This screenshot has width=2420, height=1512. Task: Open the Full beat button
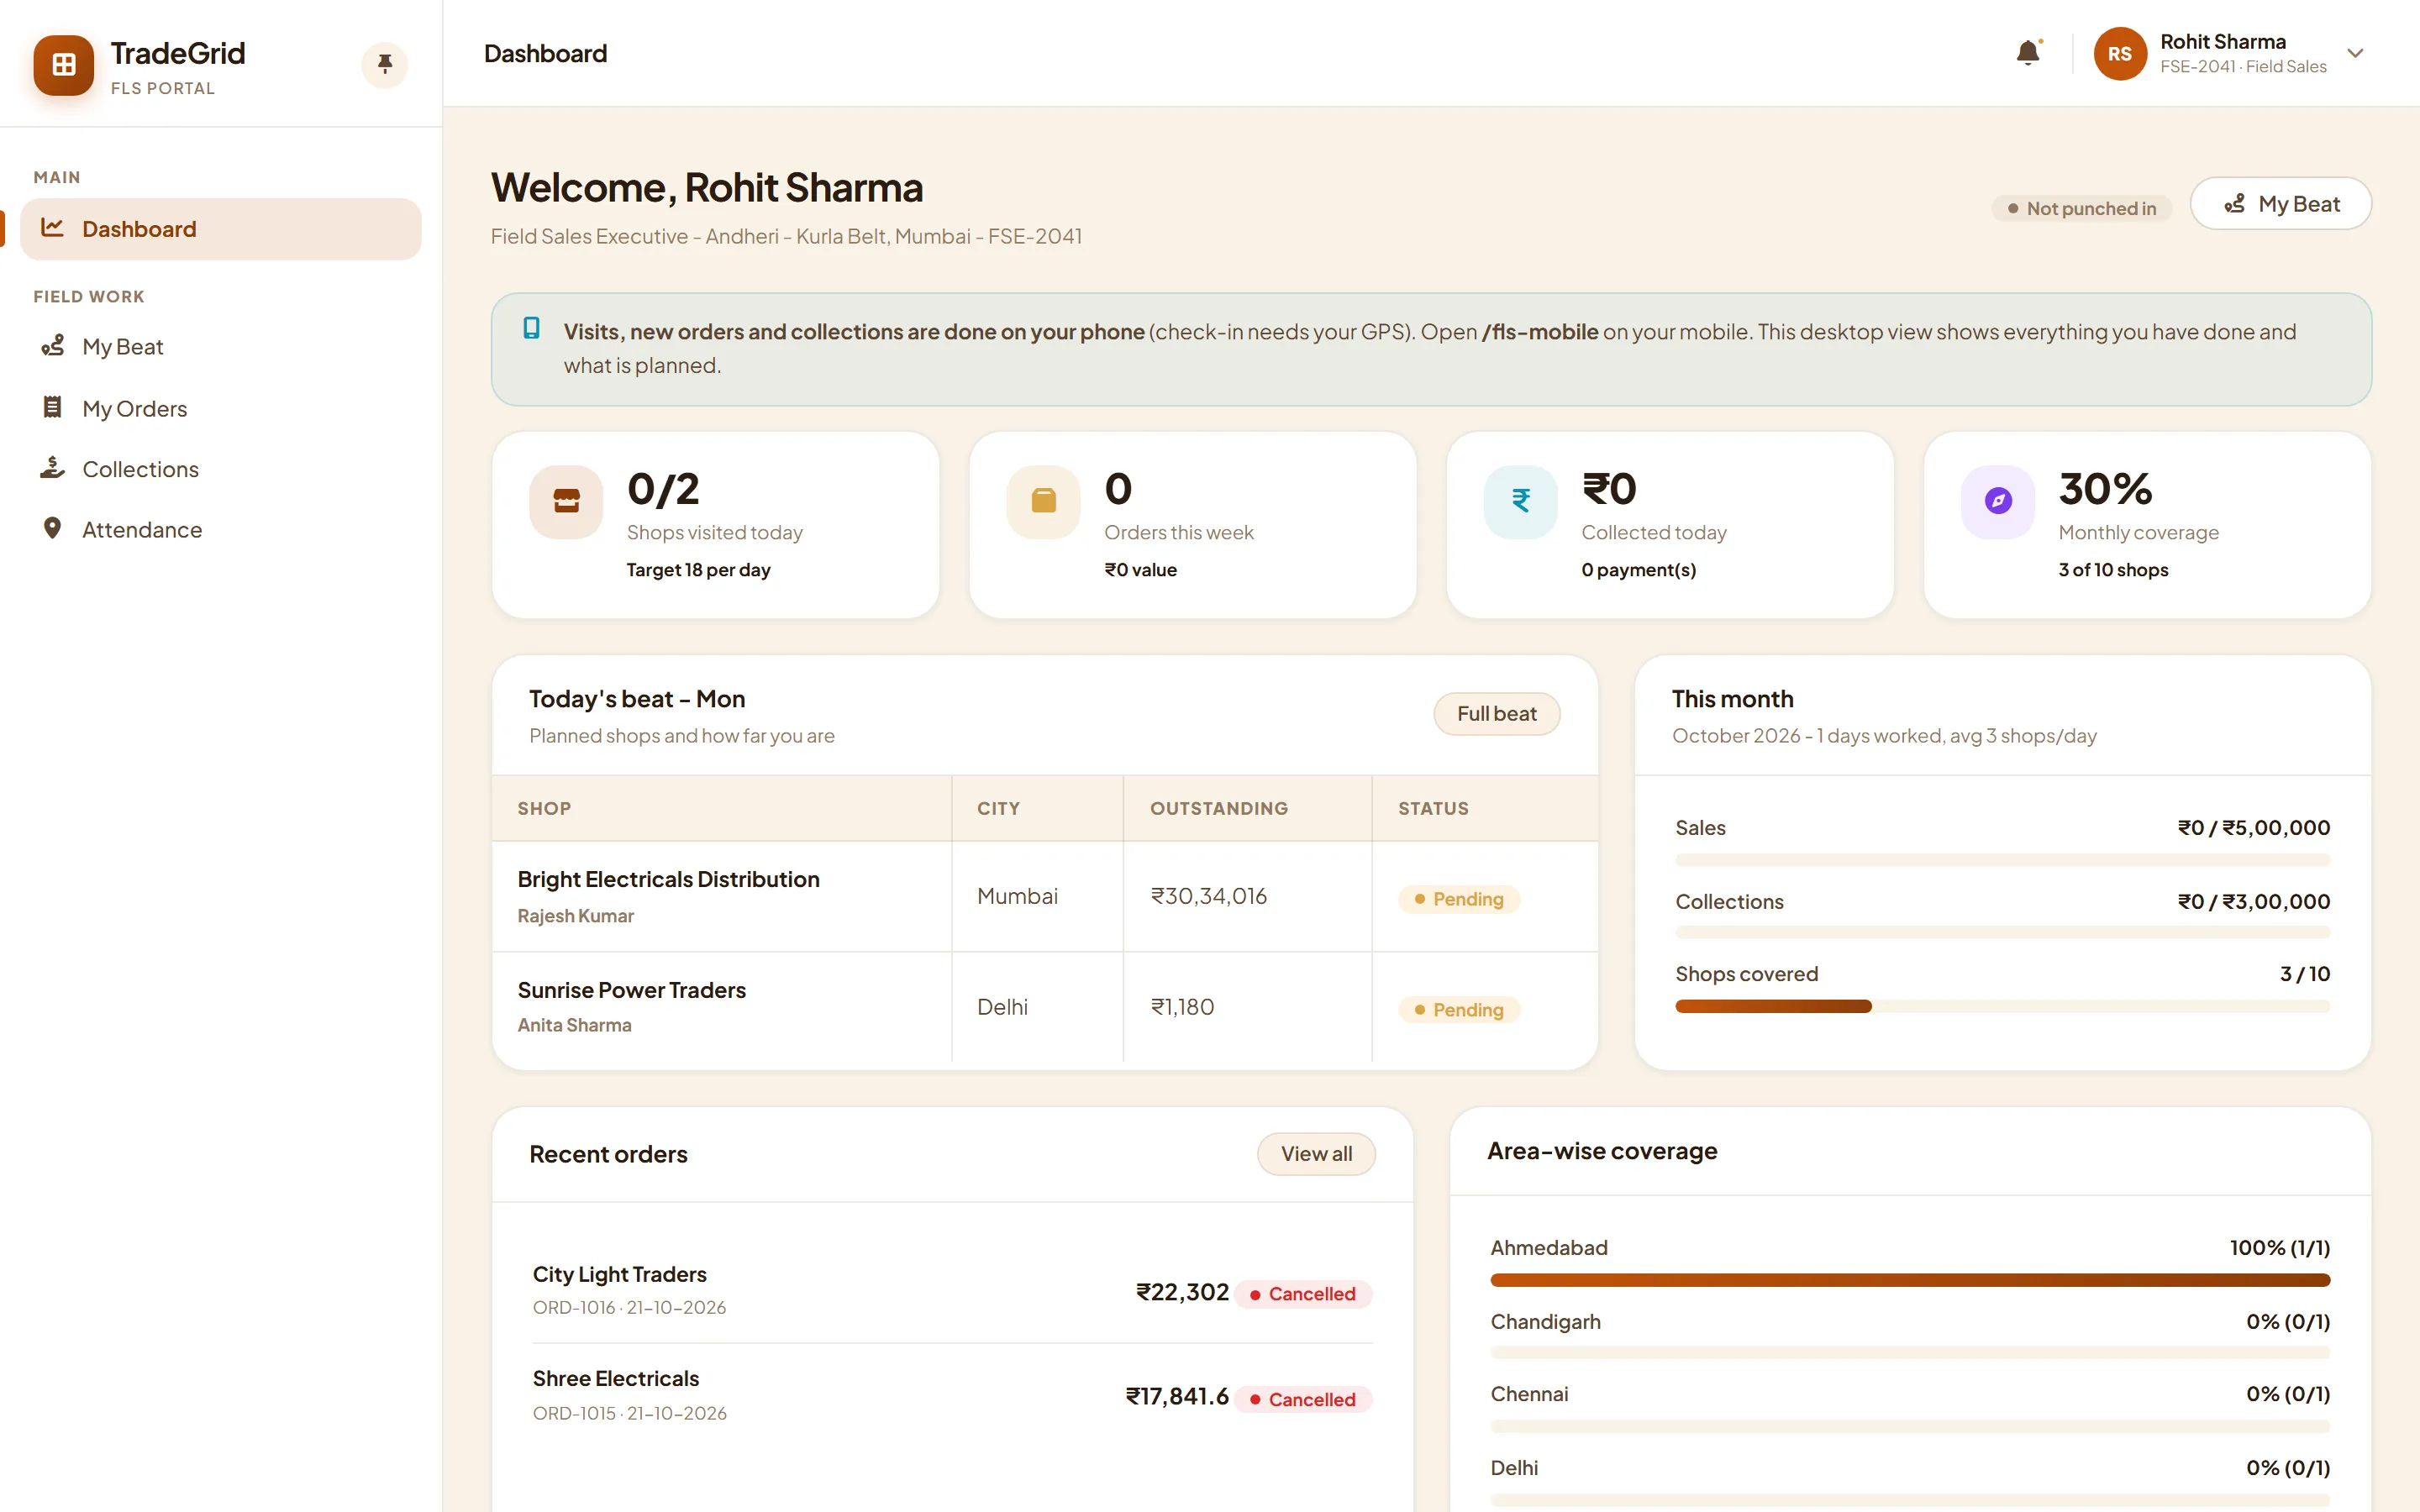(x=1496, y=714)
